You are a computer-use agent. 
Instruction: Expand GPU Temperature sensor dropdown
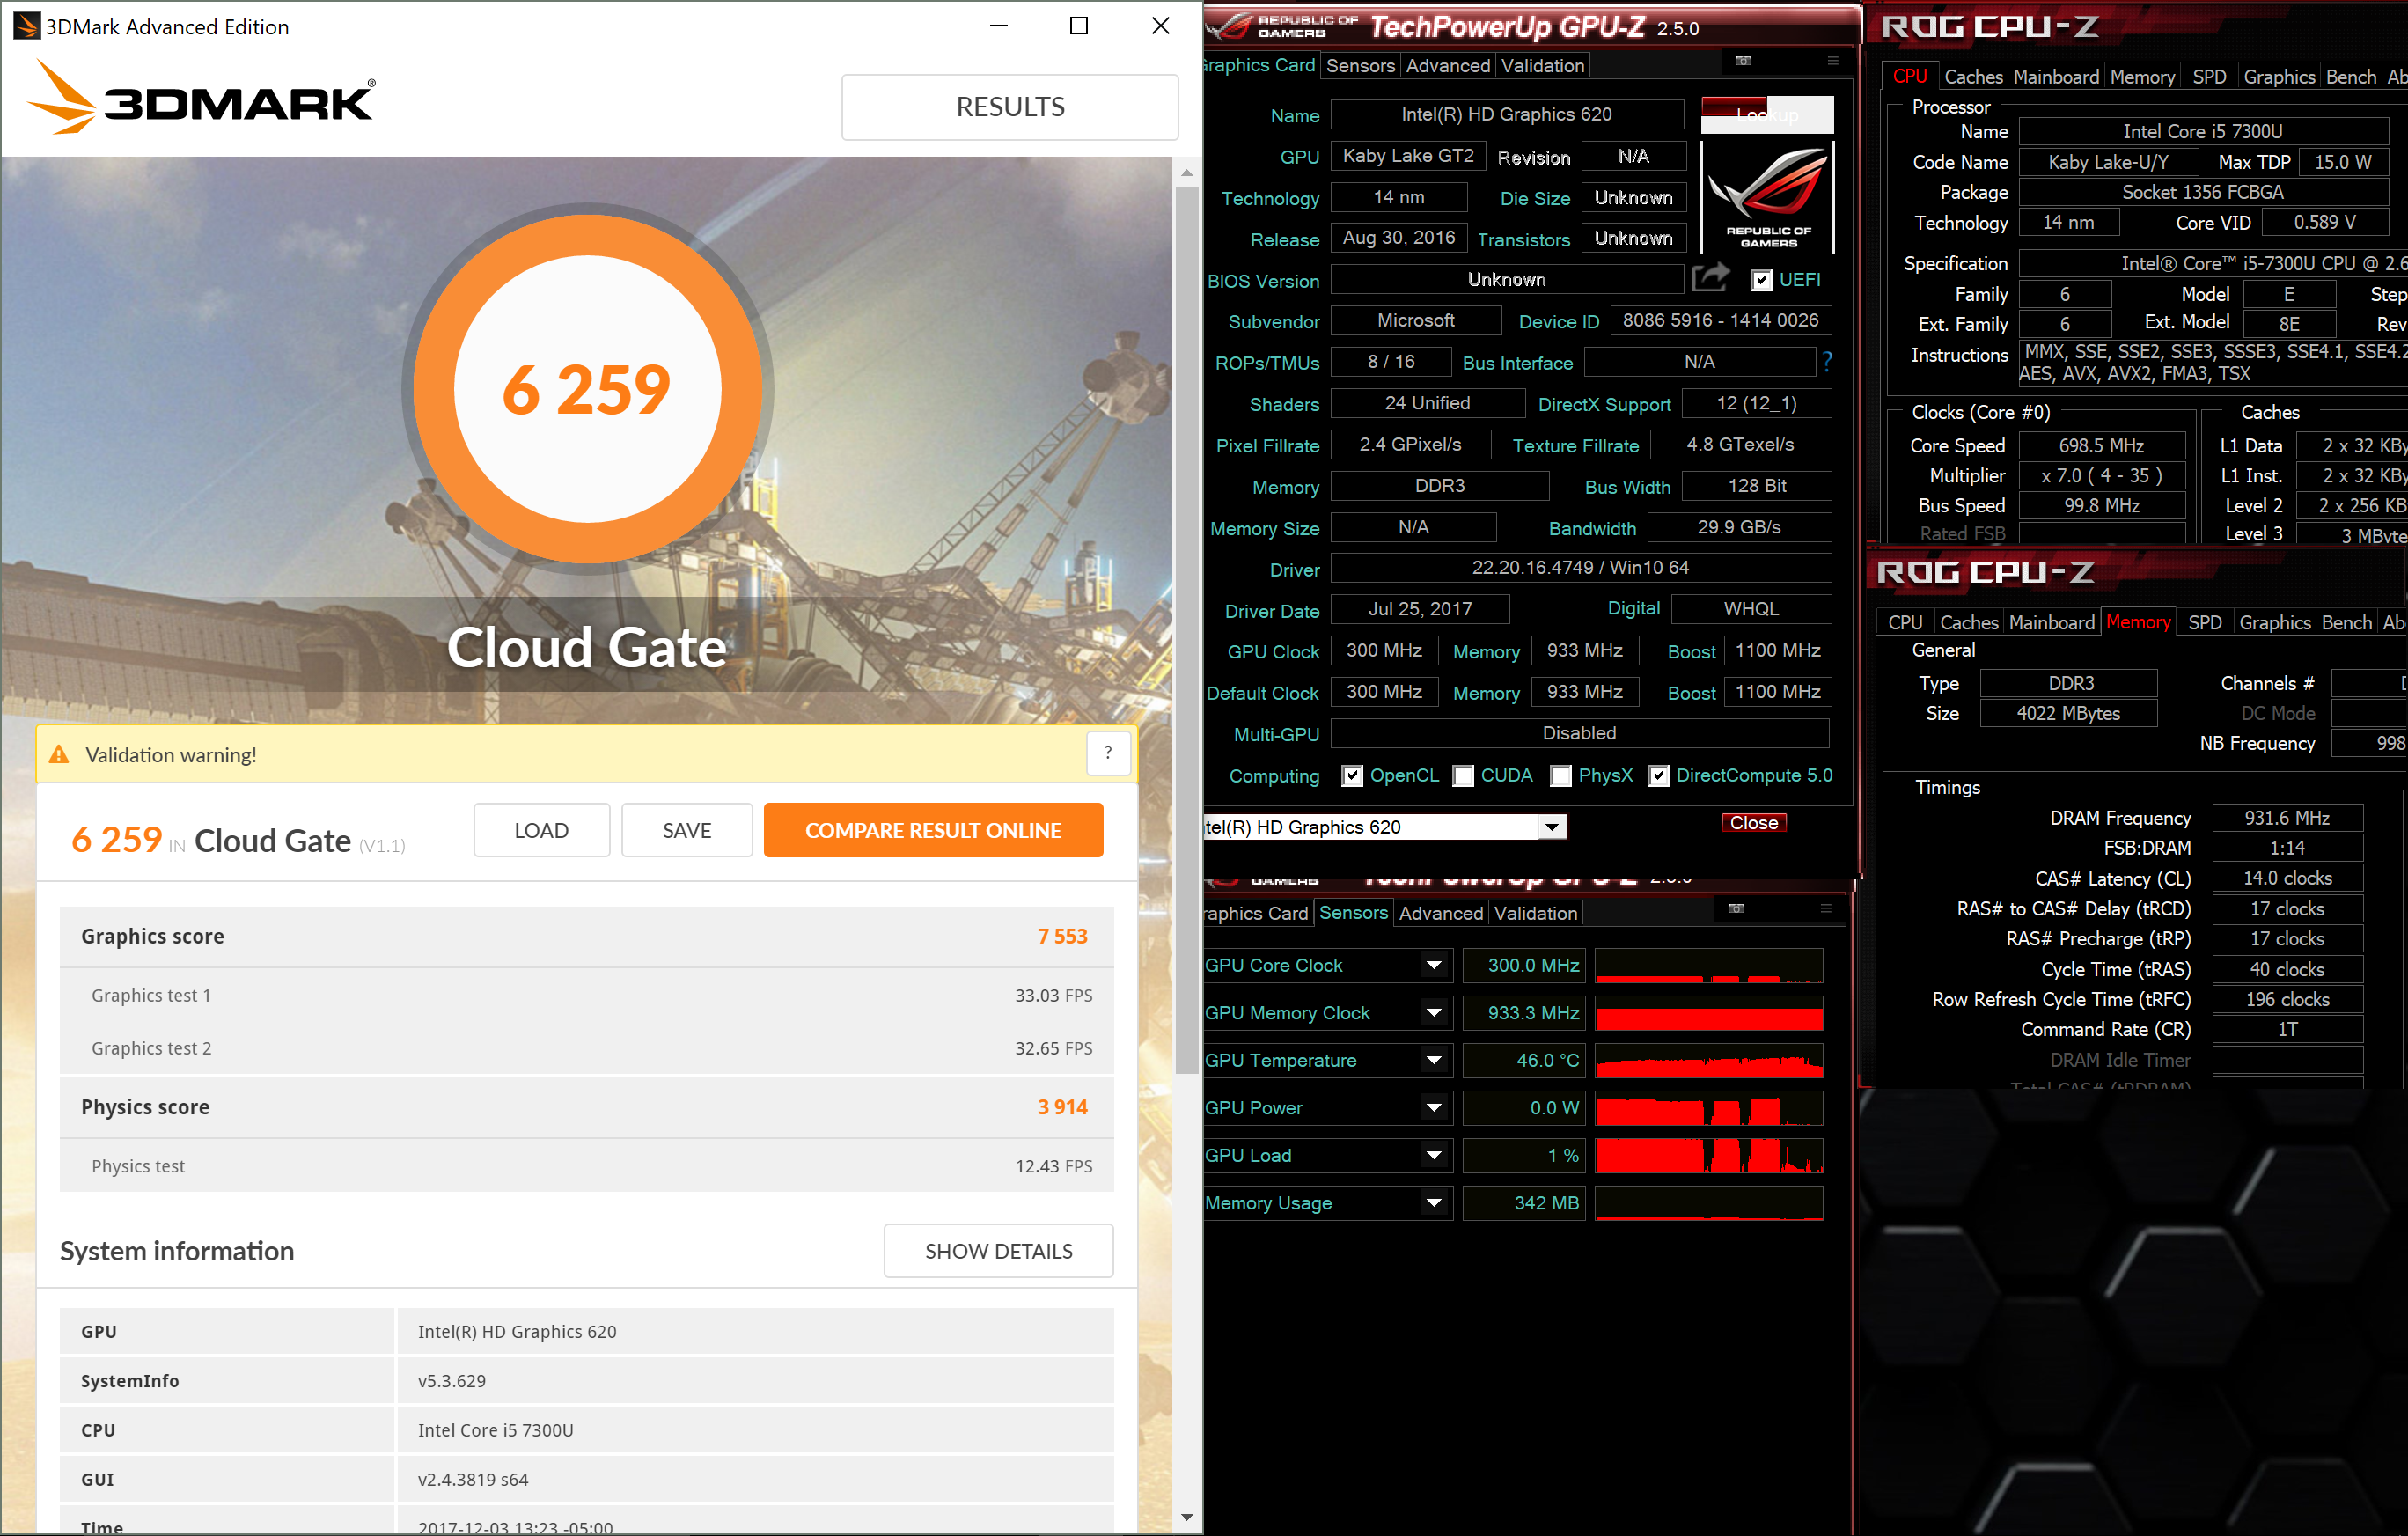point(1434,1060)
